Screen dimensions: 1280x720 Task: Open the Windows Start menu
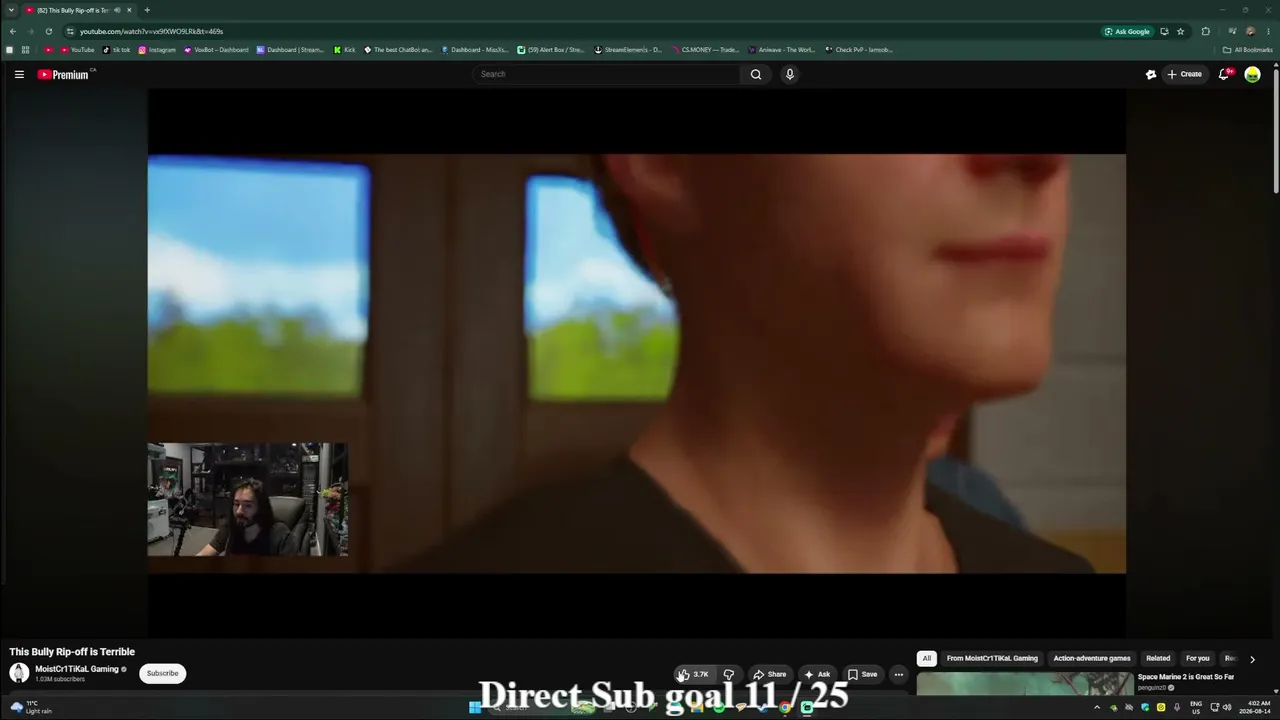coord(475,708)
